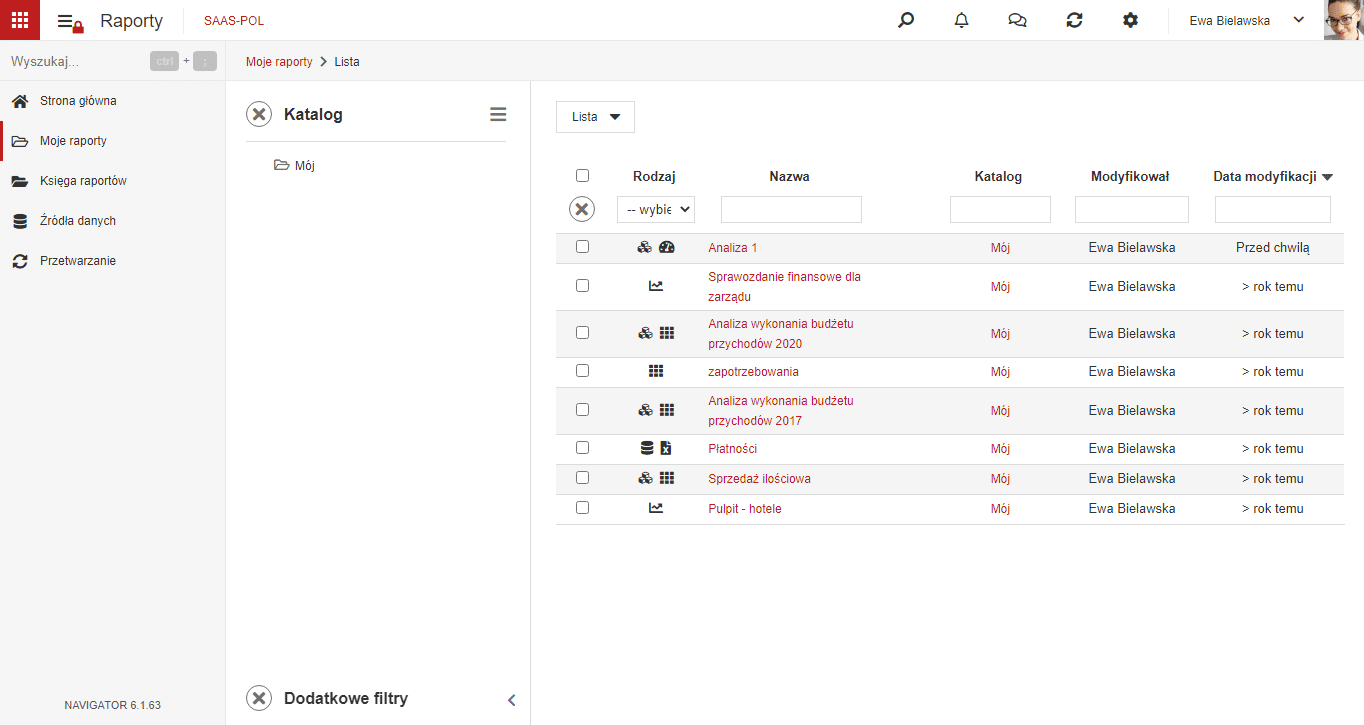Open notifications bell icon
The height and width of the screenshot is (725, 1364).
coord(962,20)
